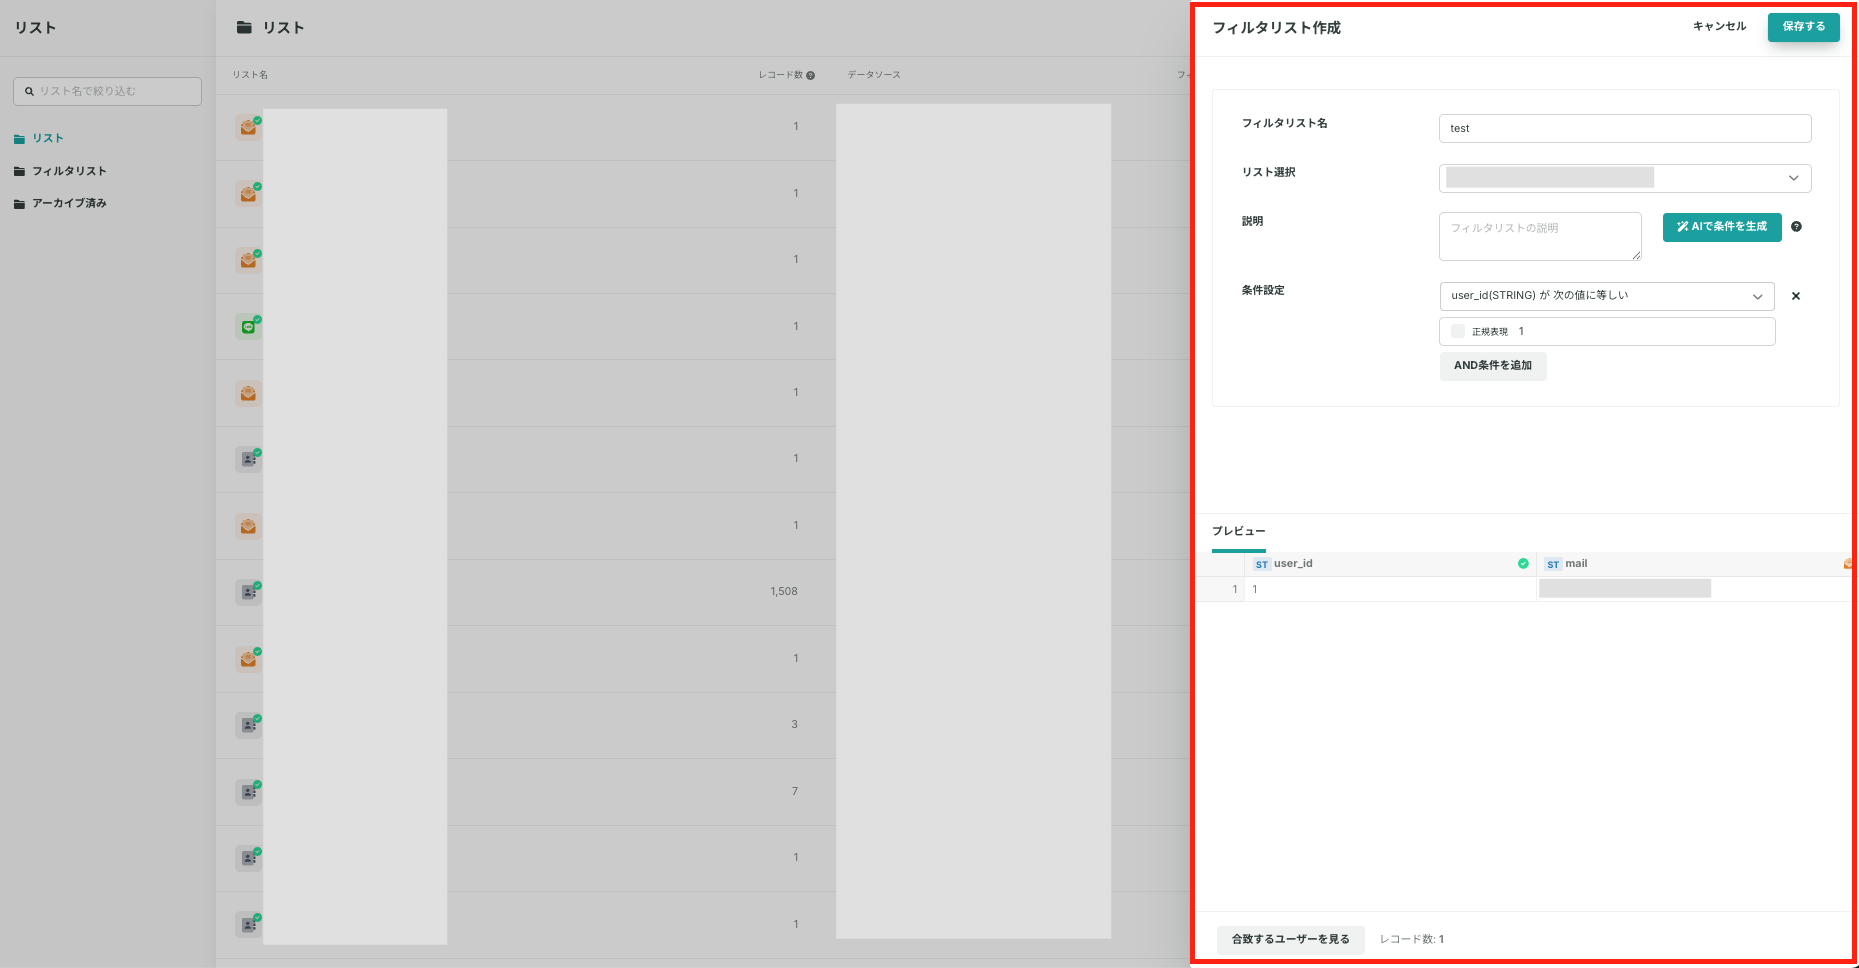The height and width of the screenshot is (968, 1859).
Task: Click the ST type badge on user_id column
Action: point(1262,564)
